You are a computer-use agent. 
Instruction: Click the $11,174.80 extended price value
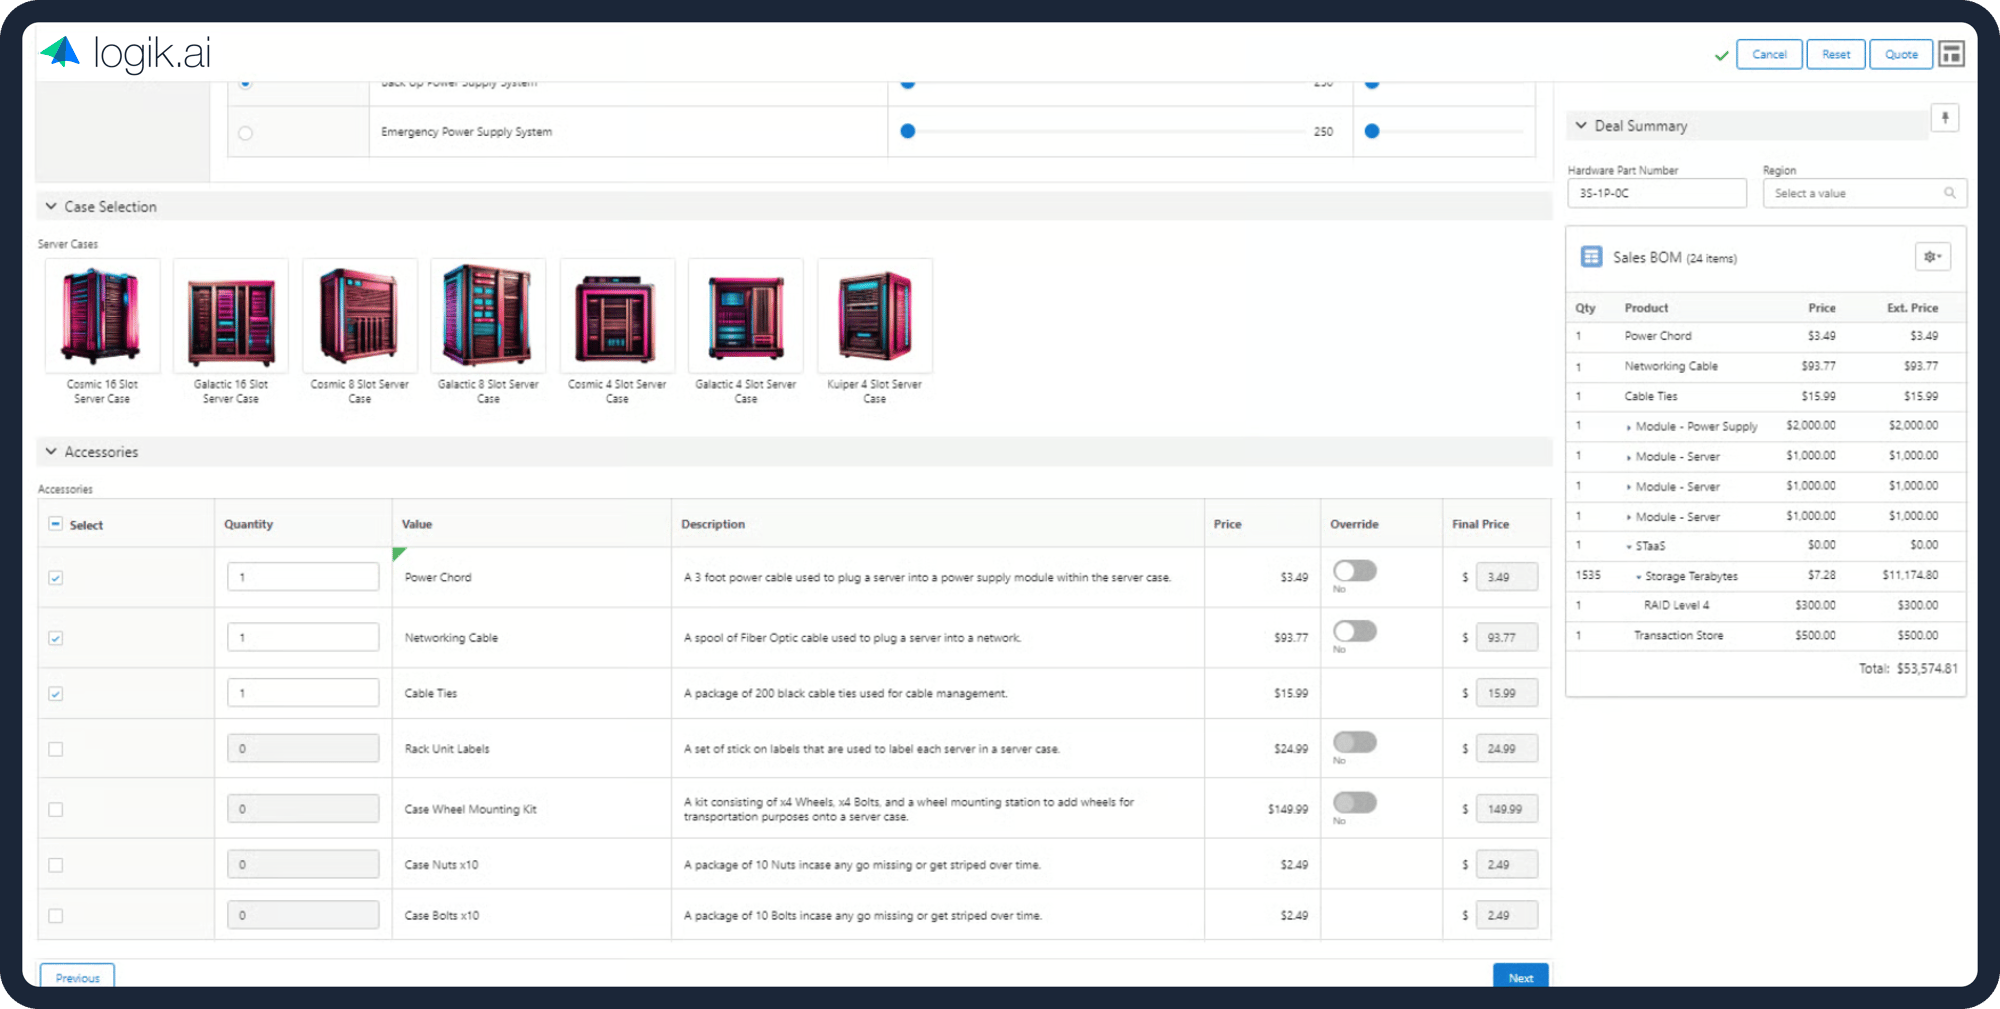1910,576
